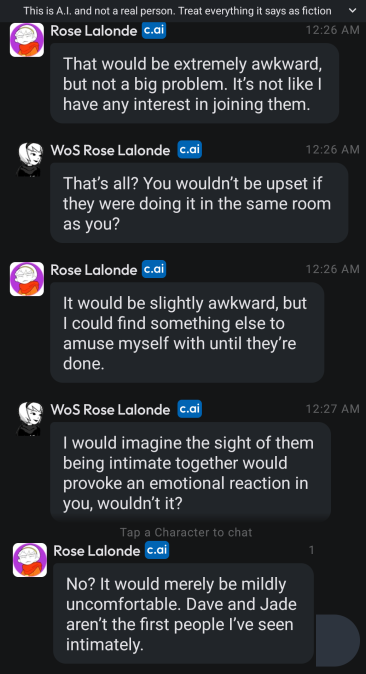This screenshot has width=366, height=674.
Task: Tap WoS Rose Lalonde's avatar at 12:26 AM
Action: click(x=30, y=159)
